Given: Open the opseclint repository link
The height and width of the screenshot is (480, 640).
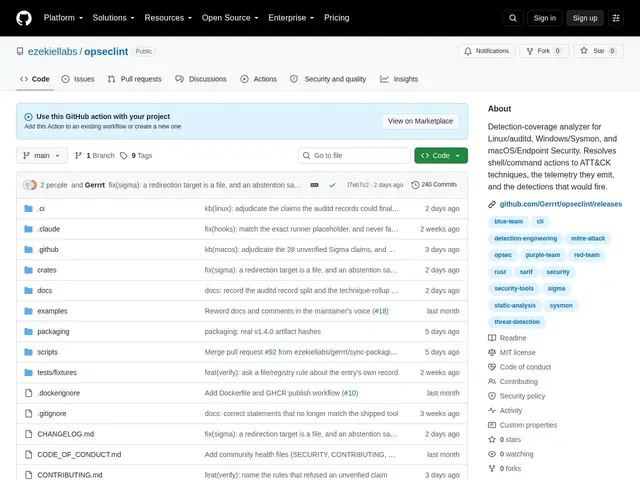Looking at the screenshot, I should pyautogui.click(x=106, y=51).
